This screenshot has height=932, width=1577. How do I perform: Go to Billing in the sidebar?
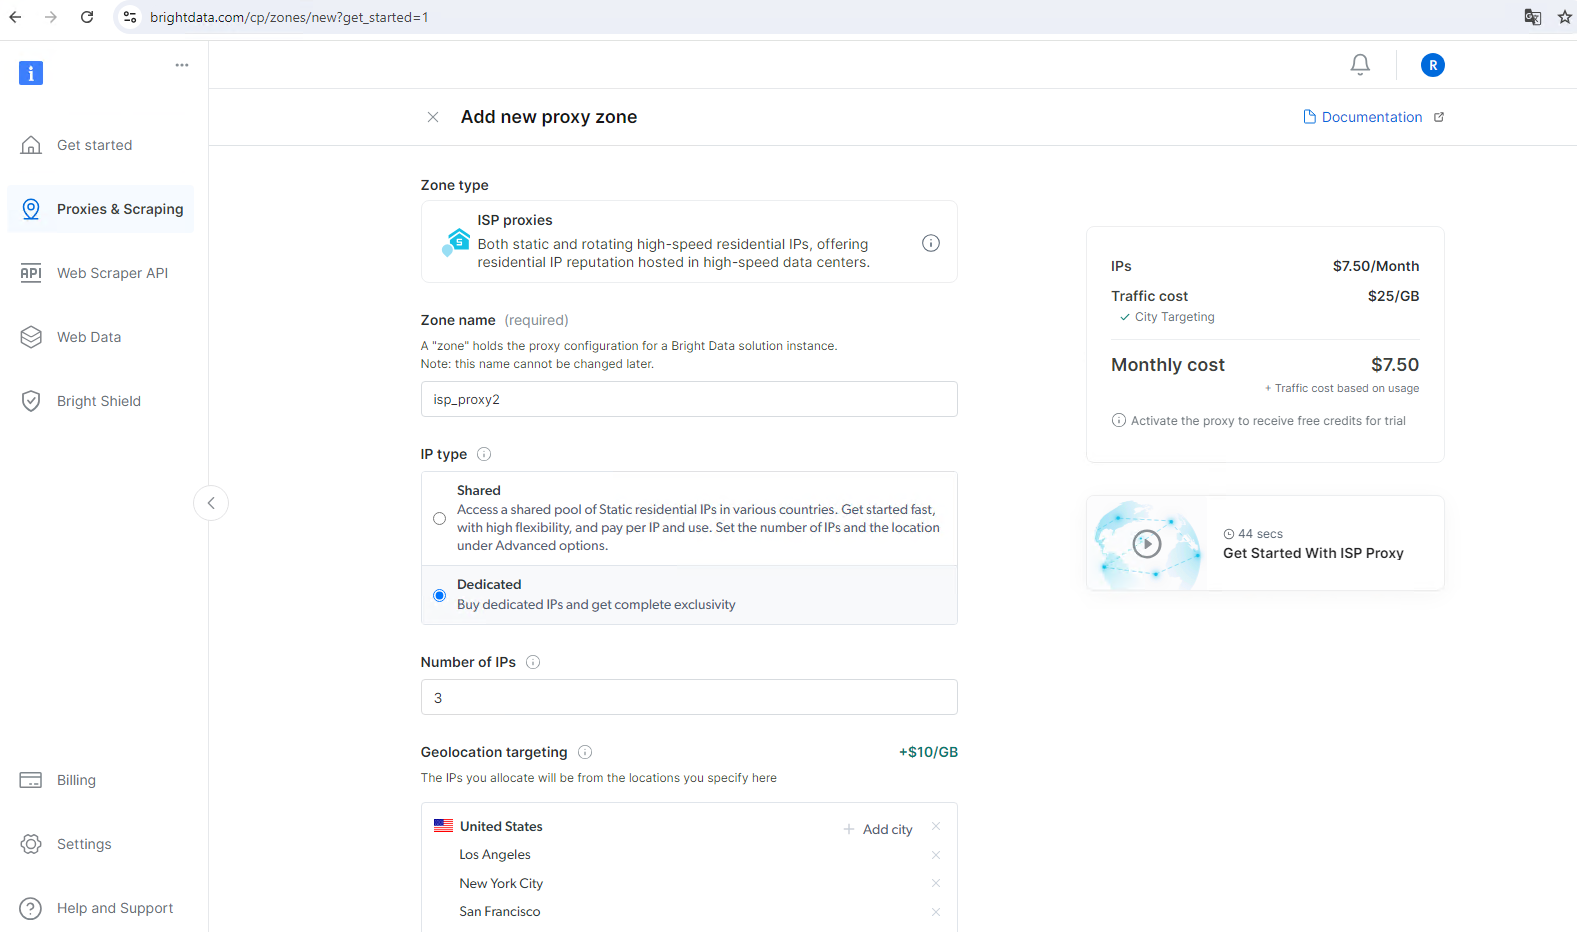pos(76,780)
